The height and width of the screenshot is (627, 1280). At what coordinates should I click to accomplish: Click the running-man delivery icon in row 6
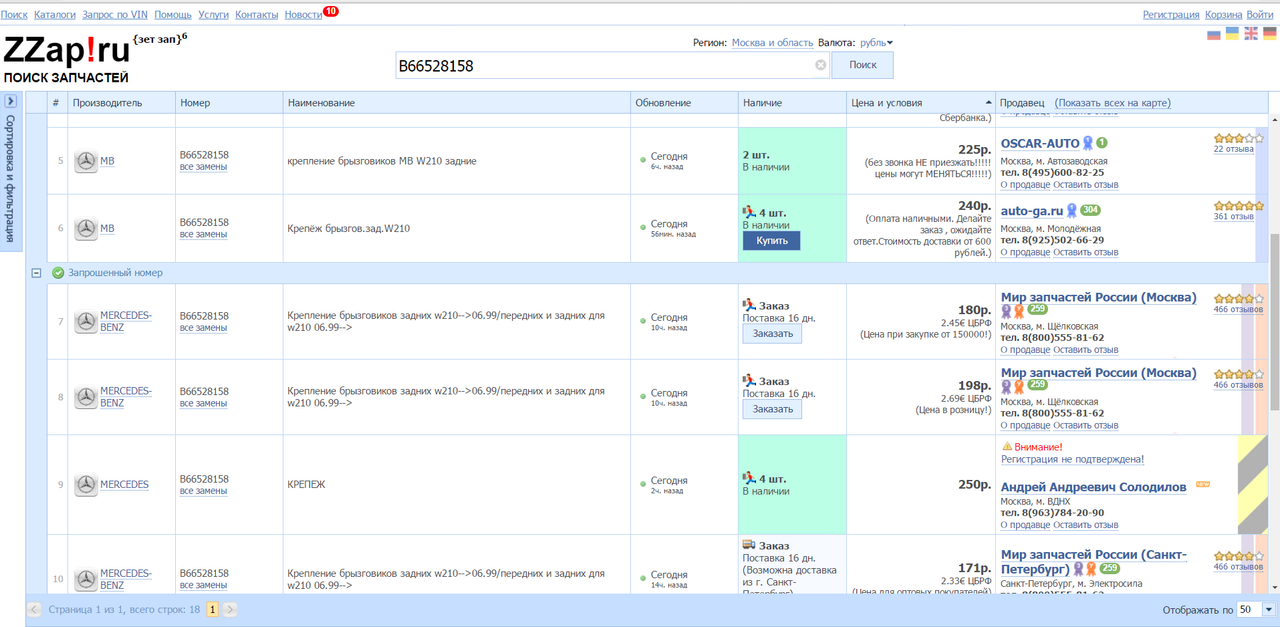[x=749, y=213]
